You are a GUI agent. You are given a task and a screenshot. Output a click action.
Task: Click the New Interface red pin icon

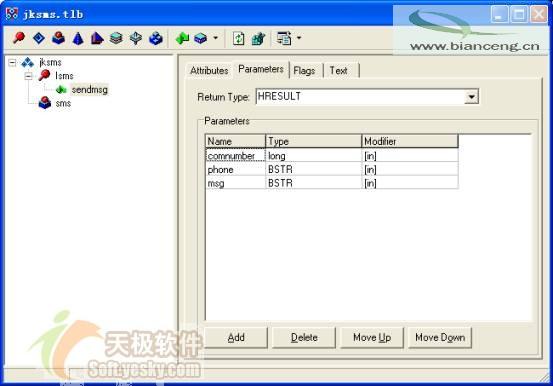pos(19,38)
